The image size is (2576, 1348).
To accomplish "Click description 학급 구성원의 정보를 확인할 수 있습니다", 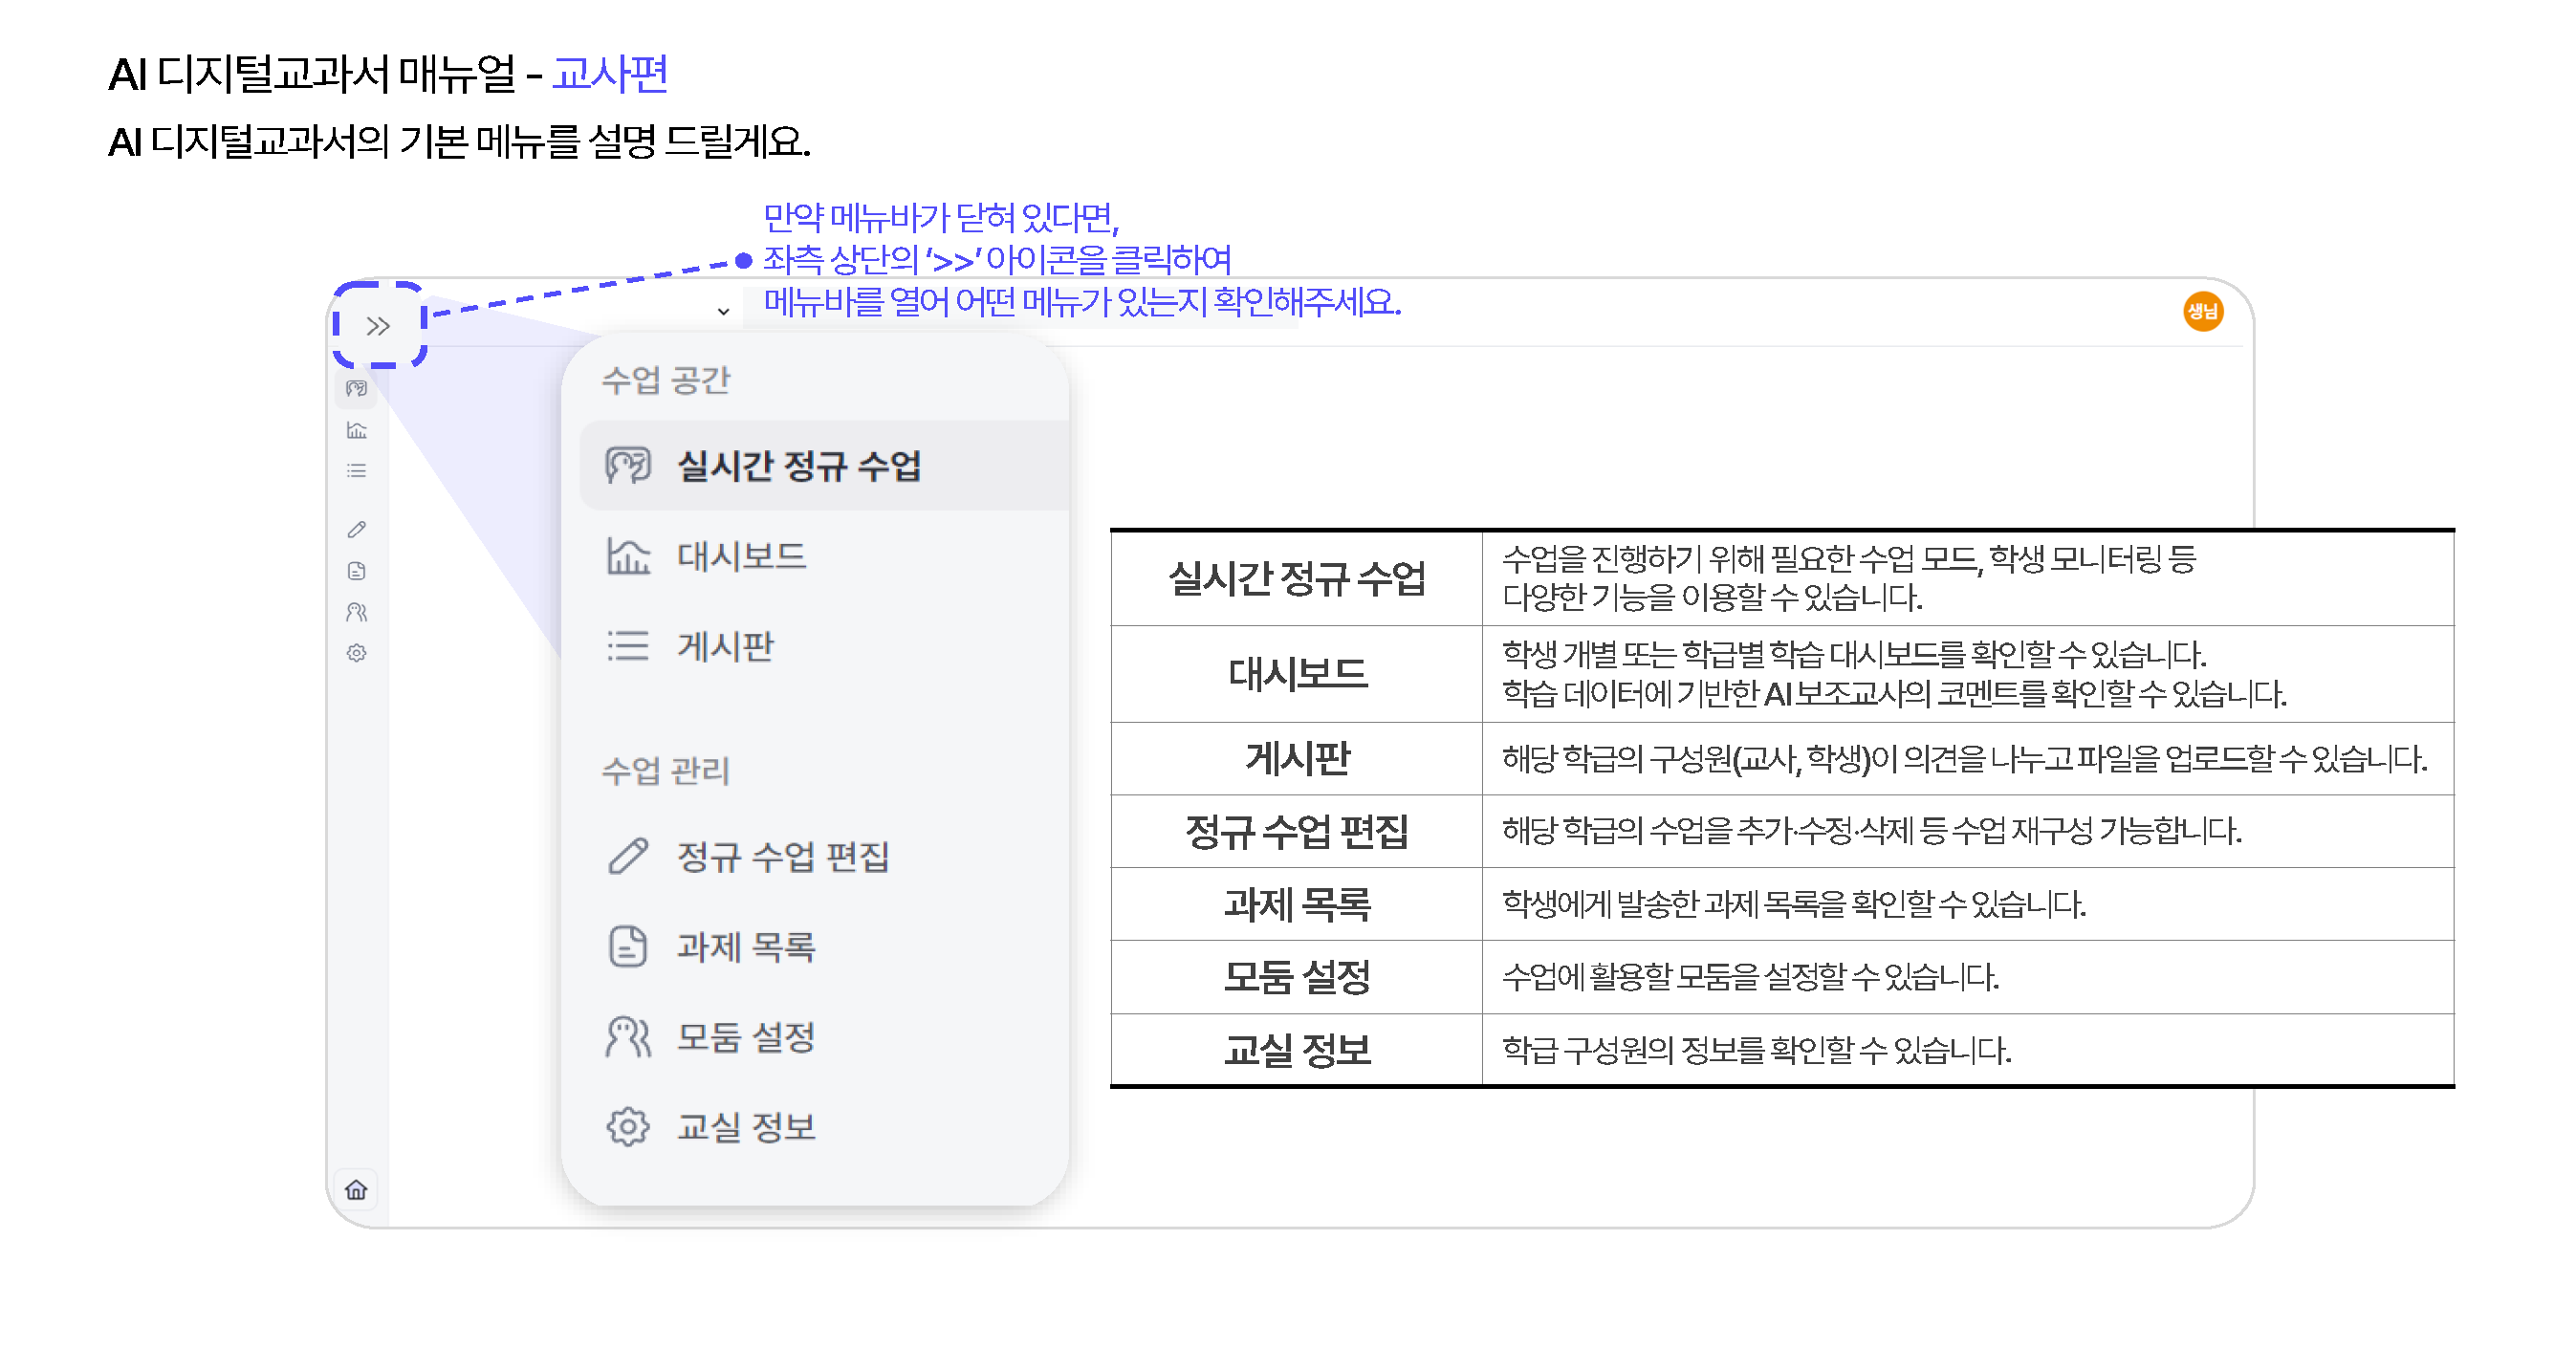I will pos(1756,1050).
